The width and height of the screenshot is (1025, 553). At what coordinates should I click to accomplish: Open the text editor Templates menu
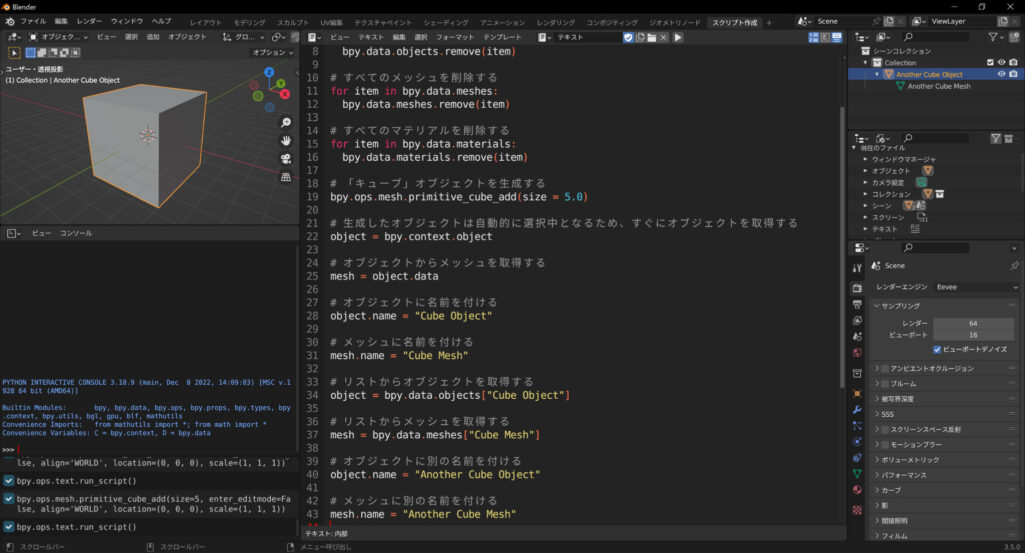click(x=502, y=37)
